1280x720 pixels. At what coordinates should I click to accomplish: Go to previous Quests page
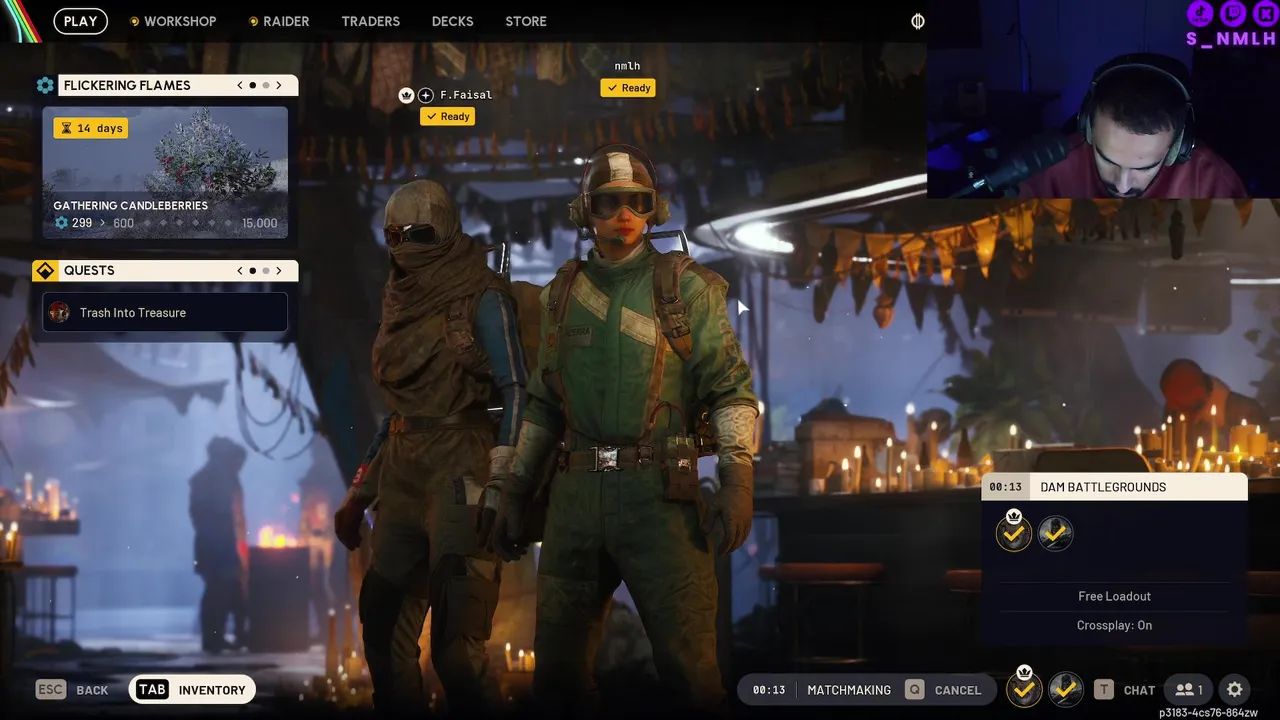(x=240, y=270)
